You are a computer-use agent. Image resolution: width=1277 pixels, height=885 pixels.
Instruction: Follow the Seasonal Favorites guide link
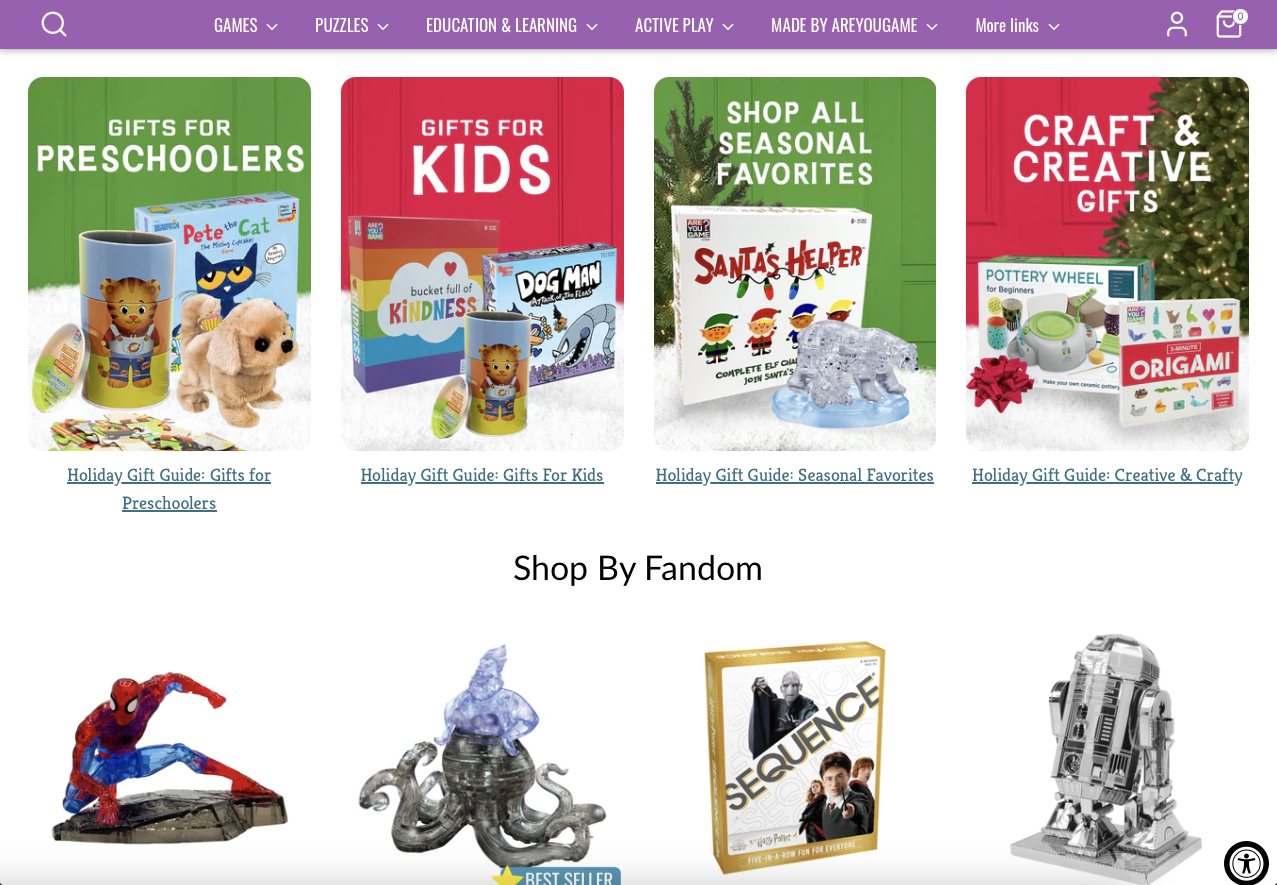pyautogui.click(x=795, y=475)
